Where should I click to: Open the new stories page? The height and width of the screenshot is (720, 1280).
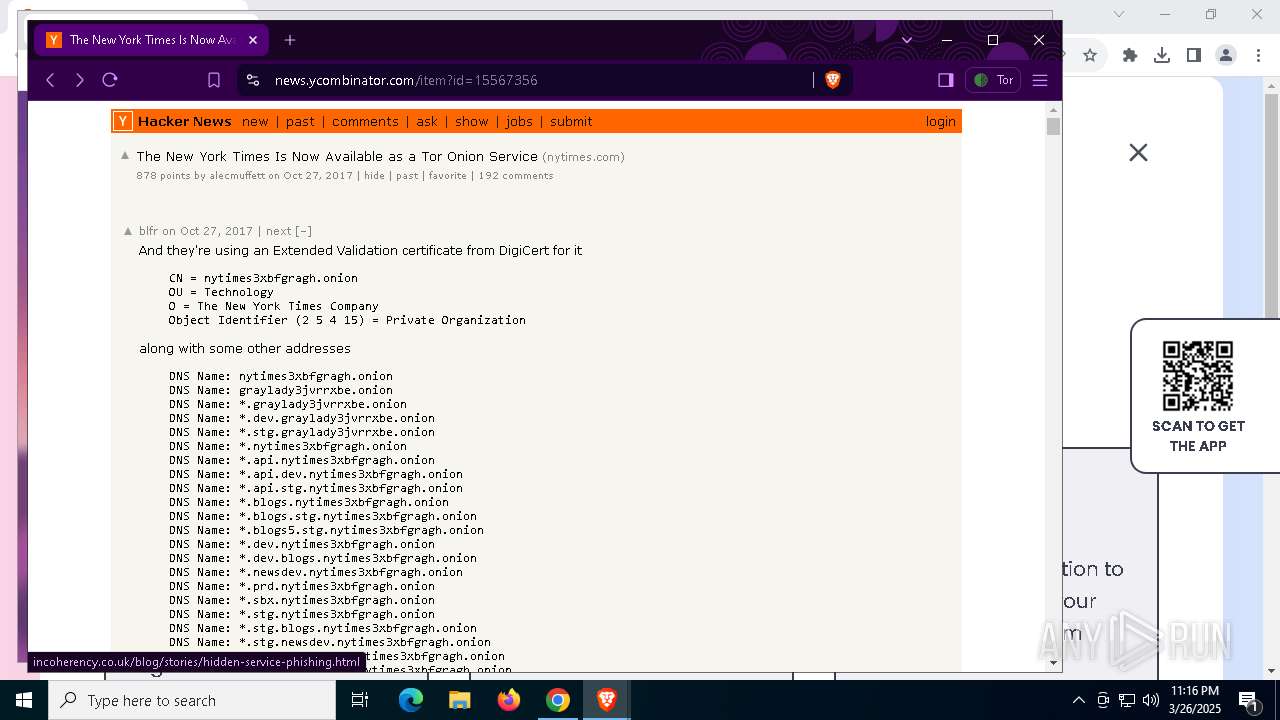[x=255, y=121]
